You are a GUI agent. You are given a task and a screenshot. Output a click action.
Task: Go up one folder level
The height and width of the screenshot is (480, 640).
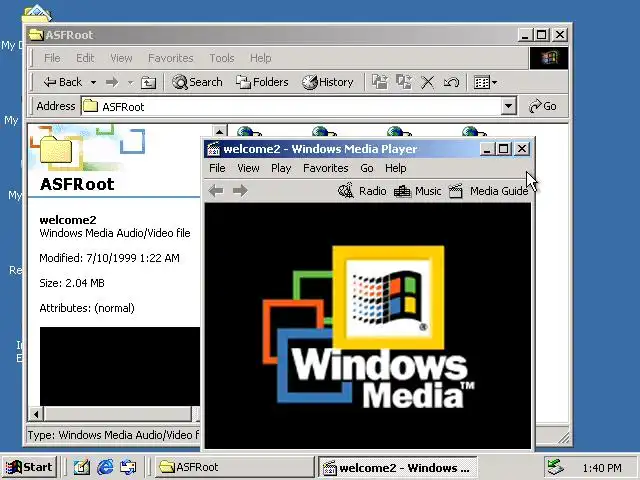(x=148, y=82)
